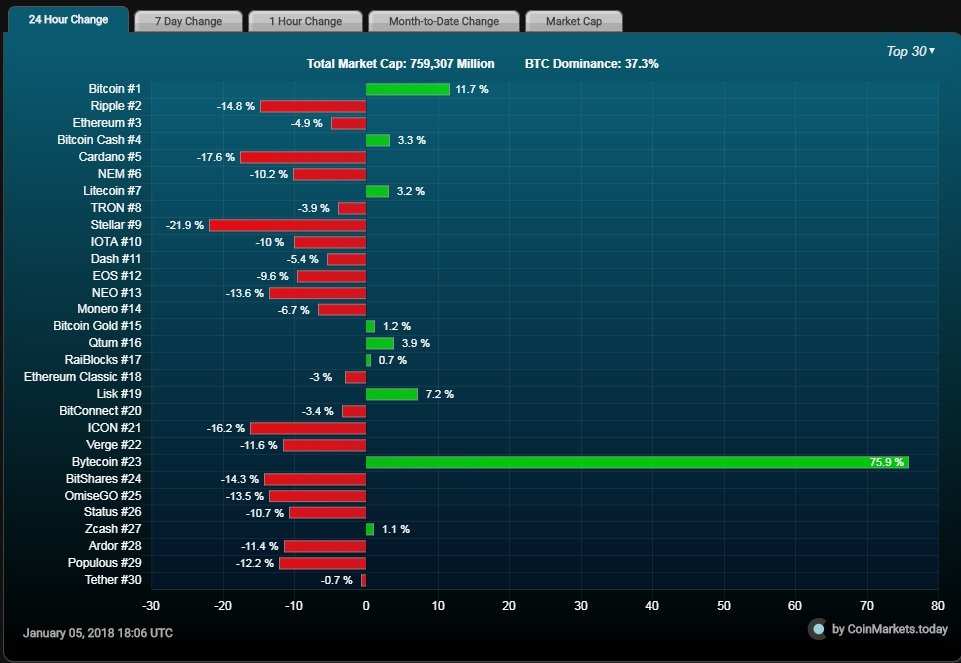Click the 'Litecoin #7' label
Image resolution: width=961 pixels, height=663 pixels.
[112, 191]
